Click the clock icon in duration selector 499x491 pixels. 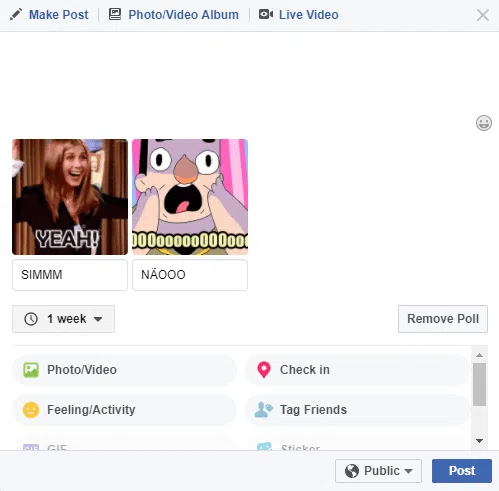tap(31, 319)
